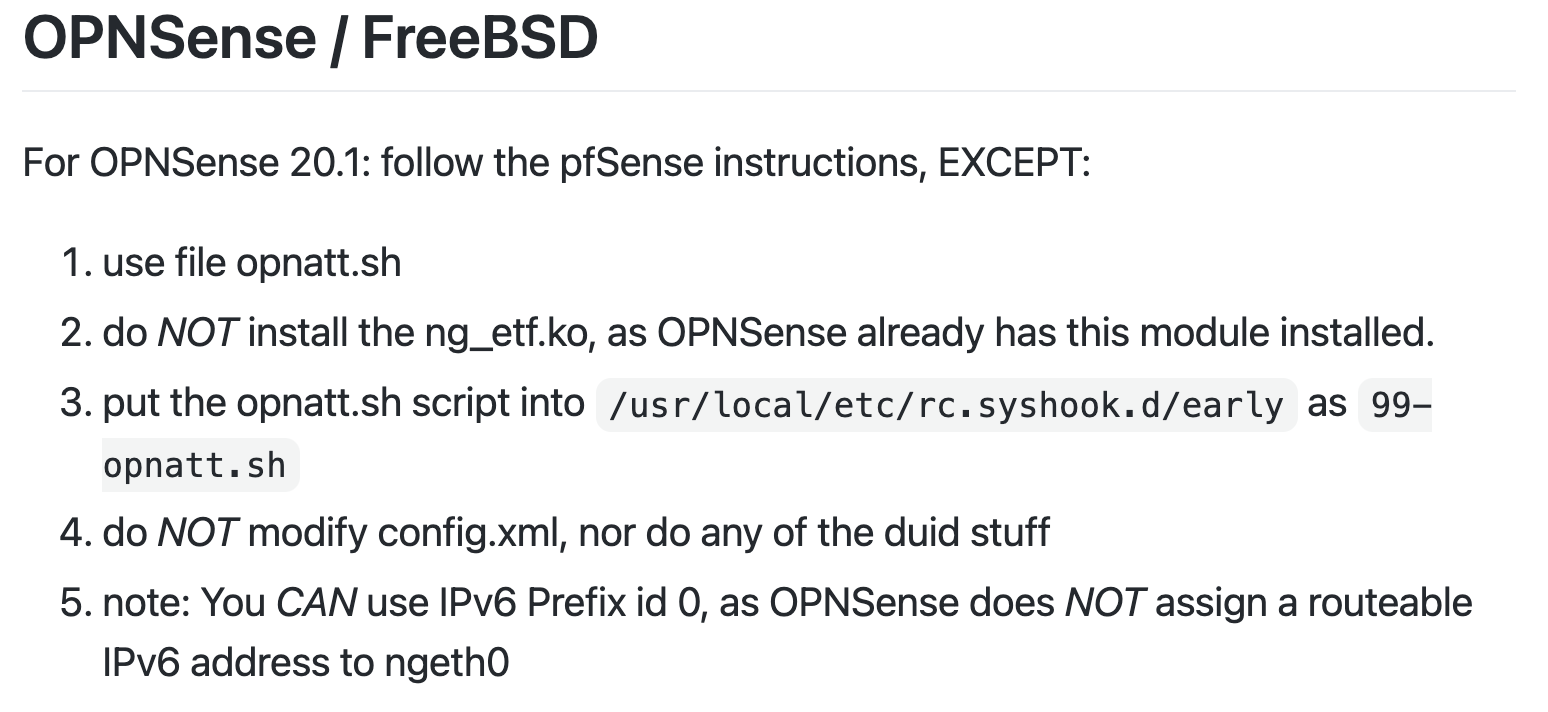Click italic "NOT" in the ng_etf.ko step
Image resolution: width=1548 pixels, height=712 pixels.
[197, 333]
